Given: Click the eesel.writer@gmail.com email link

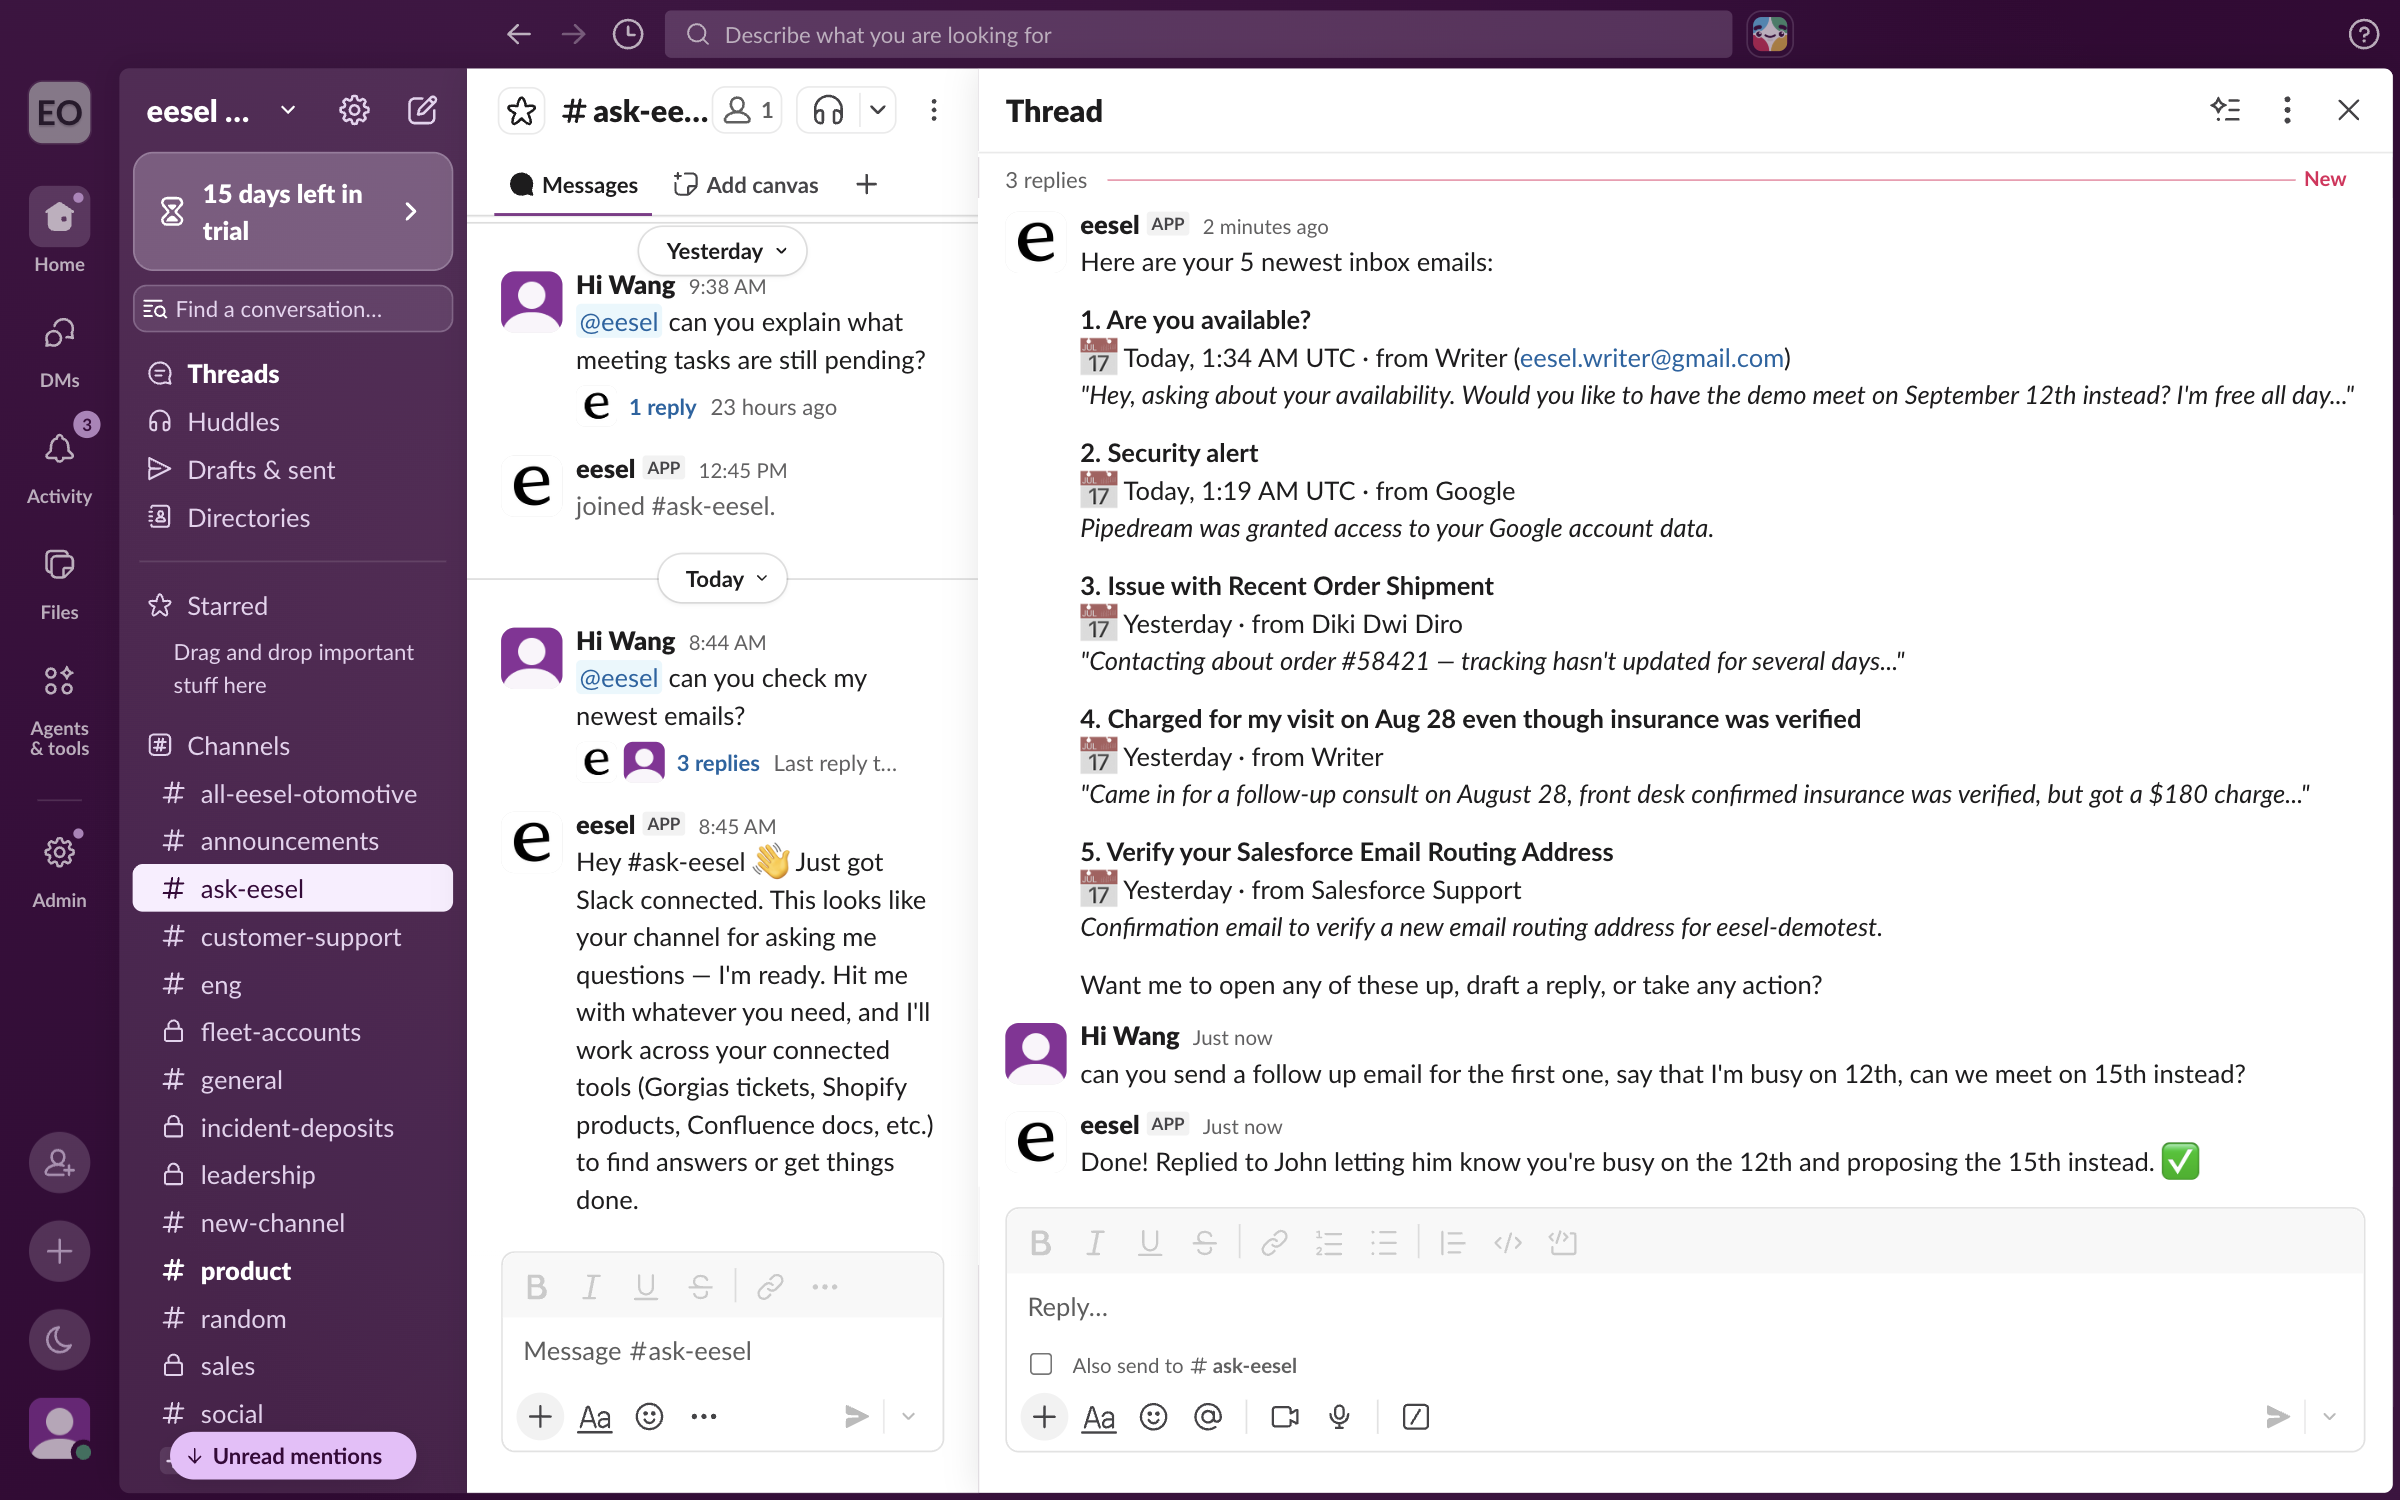Looking at the screenshot, I should click(1652, 358).
